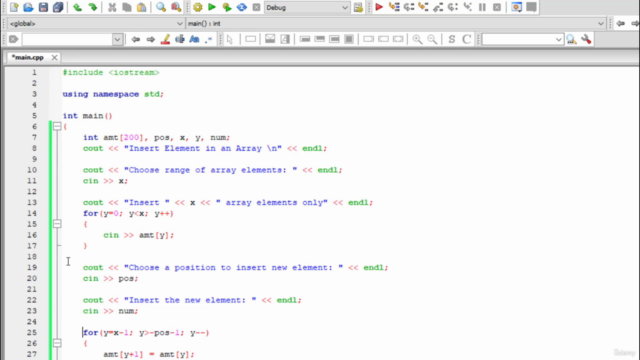Image resolution: width=640 pixels, height=360 pixels.
Task: Toggle the C comment view icon
Action: click(467, 39)
